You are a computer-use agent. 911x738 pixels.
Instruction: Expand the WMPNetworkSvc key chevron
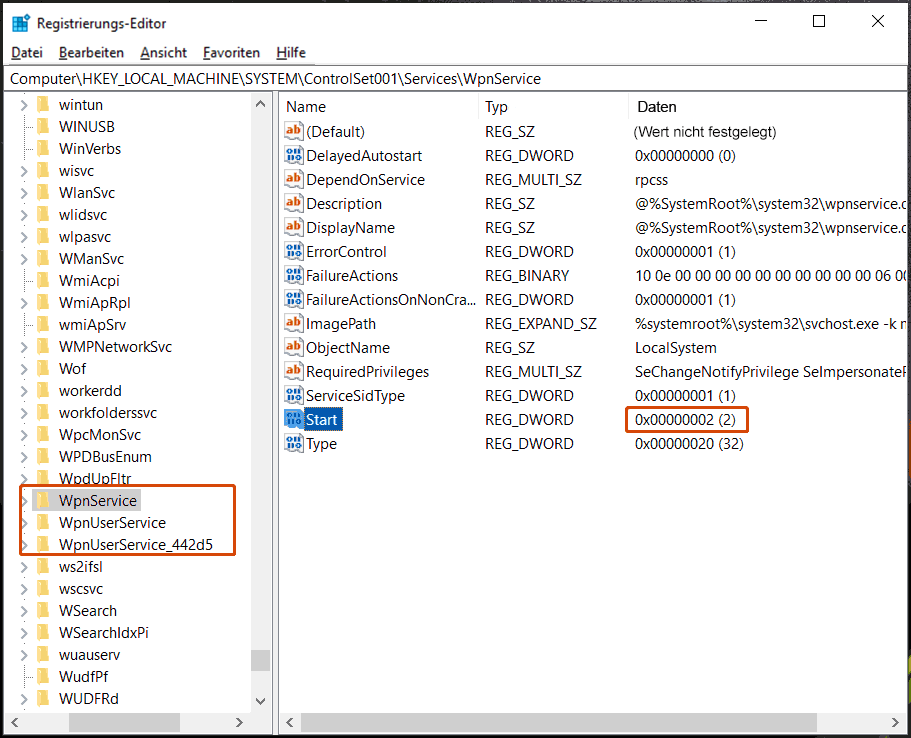[24, 347]
